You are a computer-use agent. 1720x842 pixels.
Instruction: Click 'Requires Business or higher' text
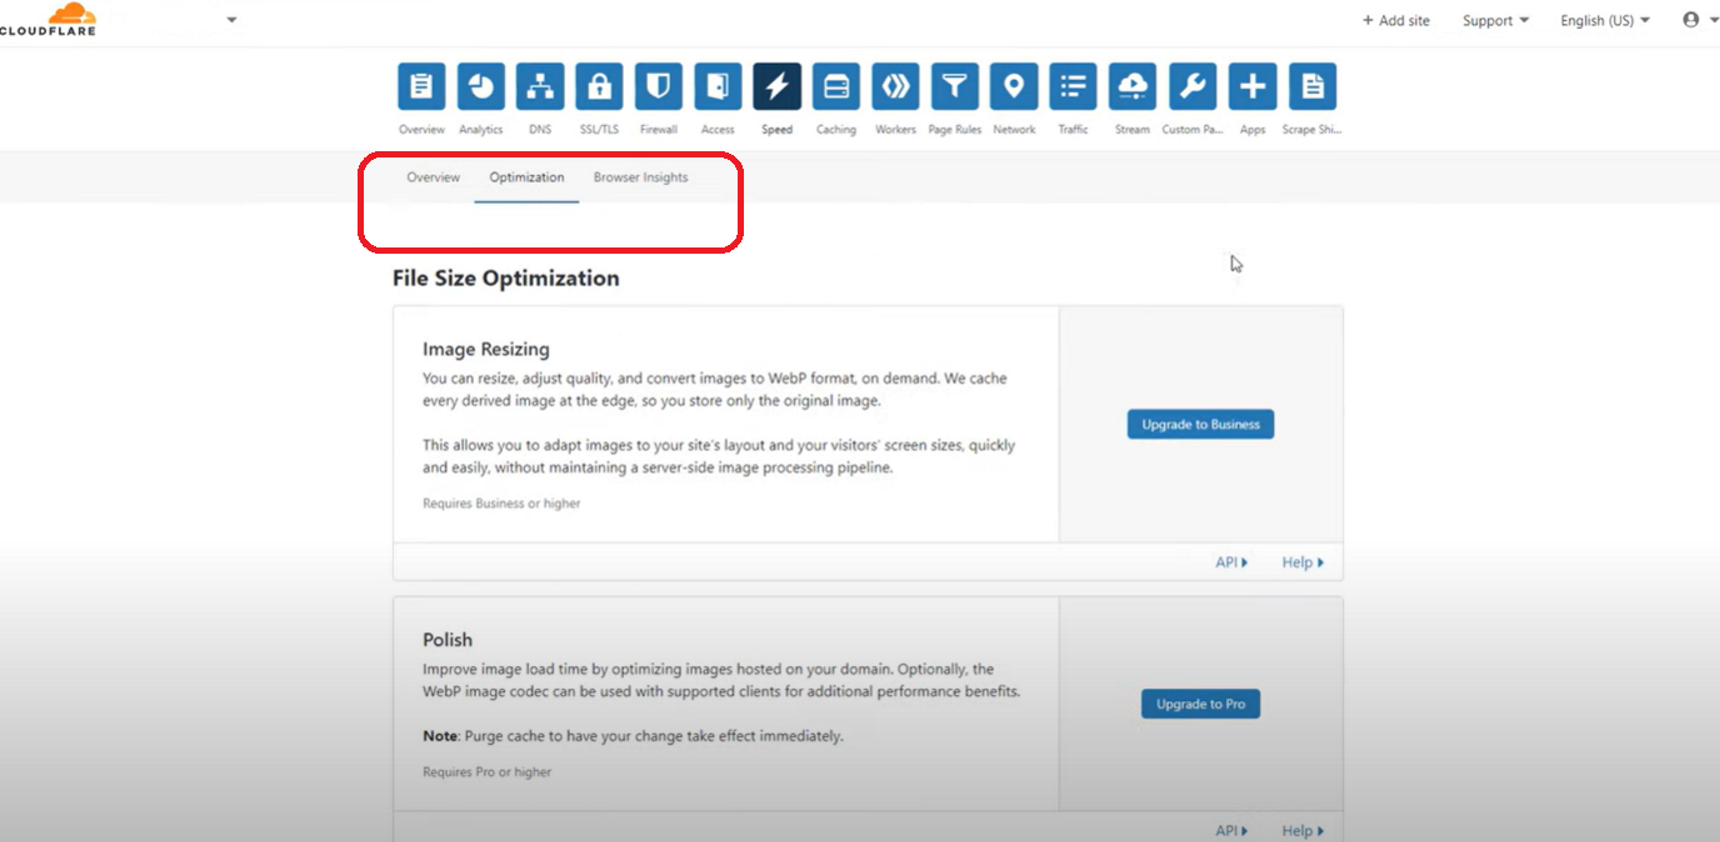coord(501,503)
